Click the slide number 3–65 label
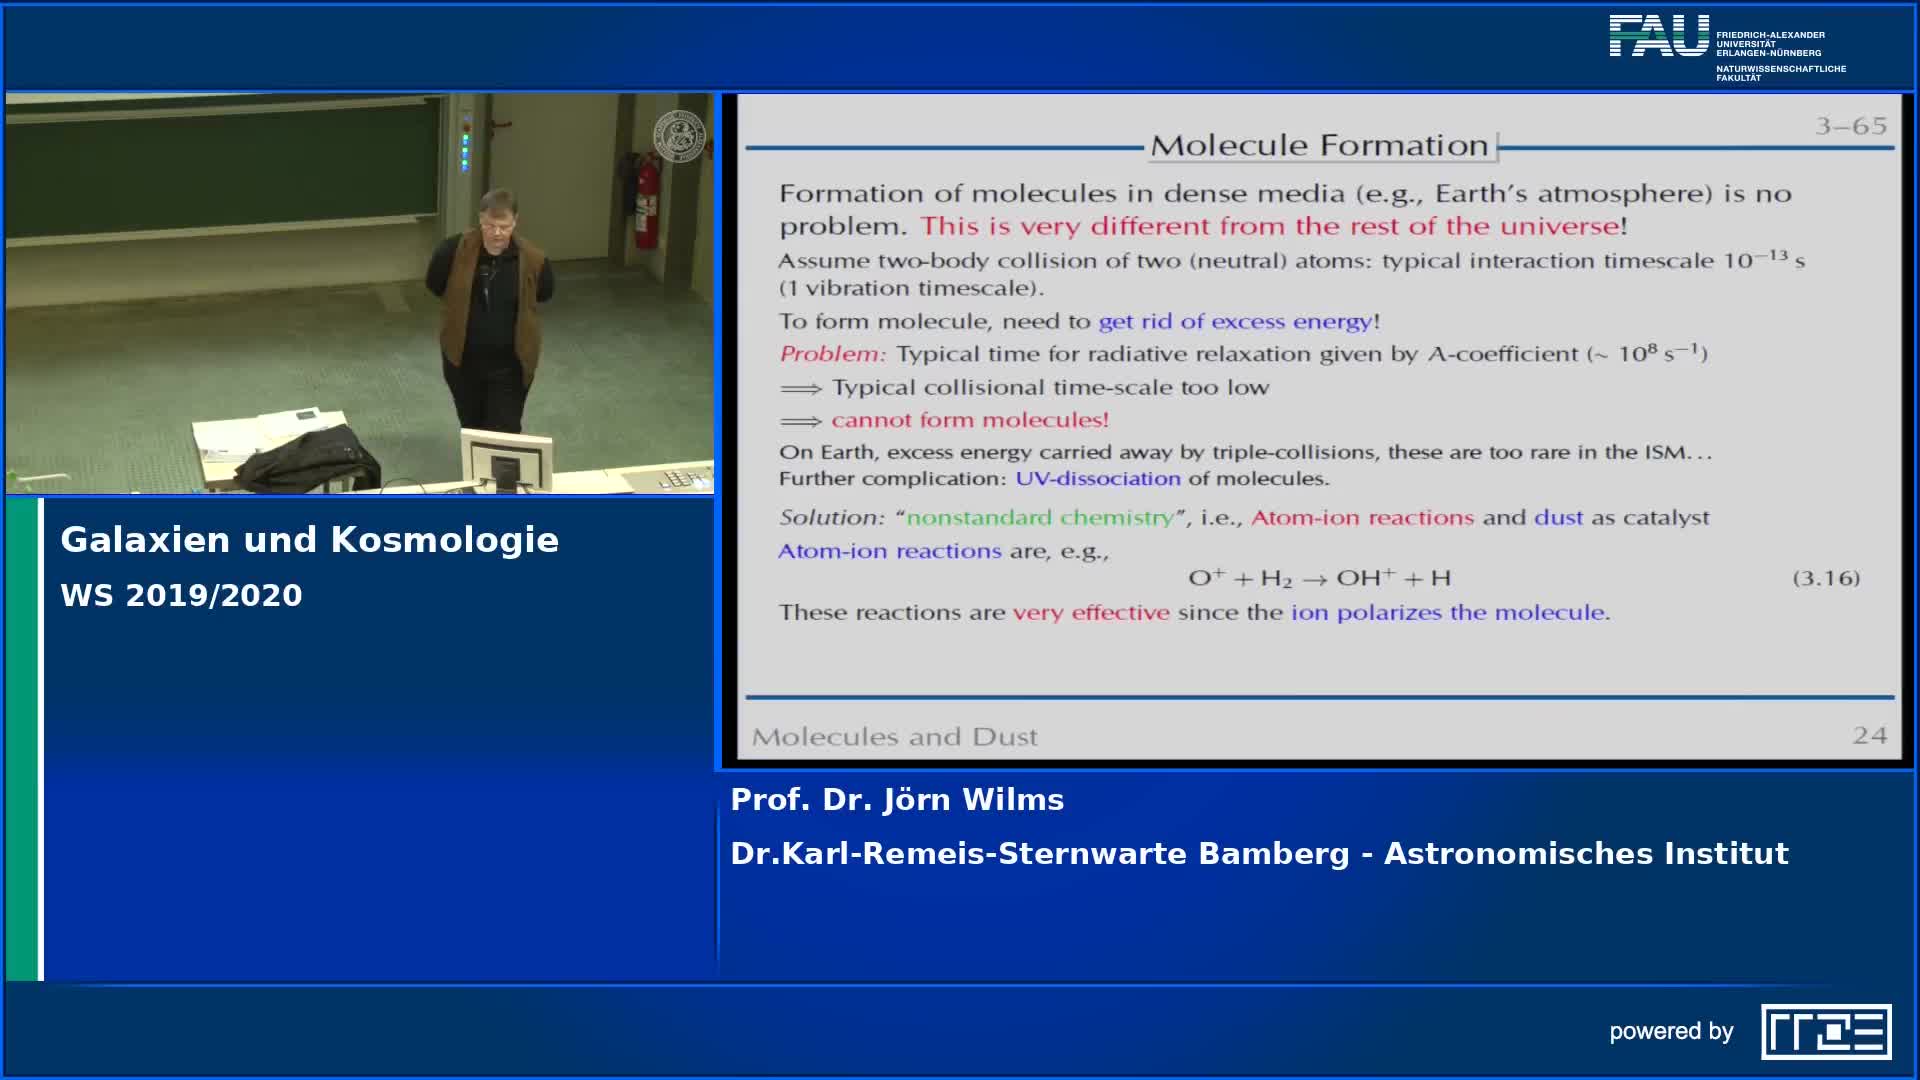The height and width of the screenshot is (1080, 1920). [1850, 126]
